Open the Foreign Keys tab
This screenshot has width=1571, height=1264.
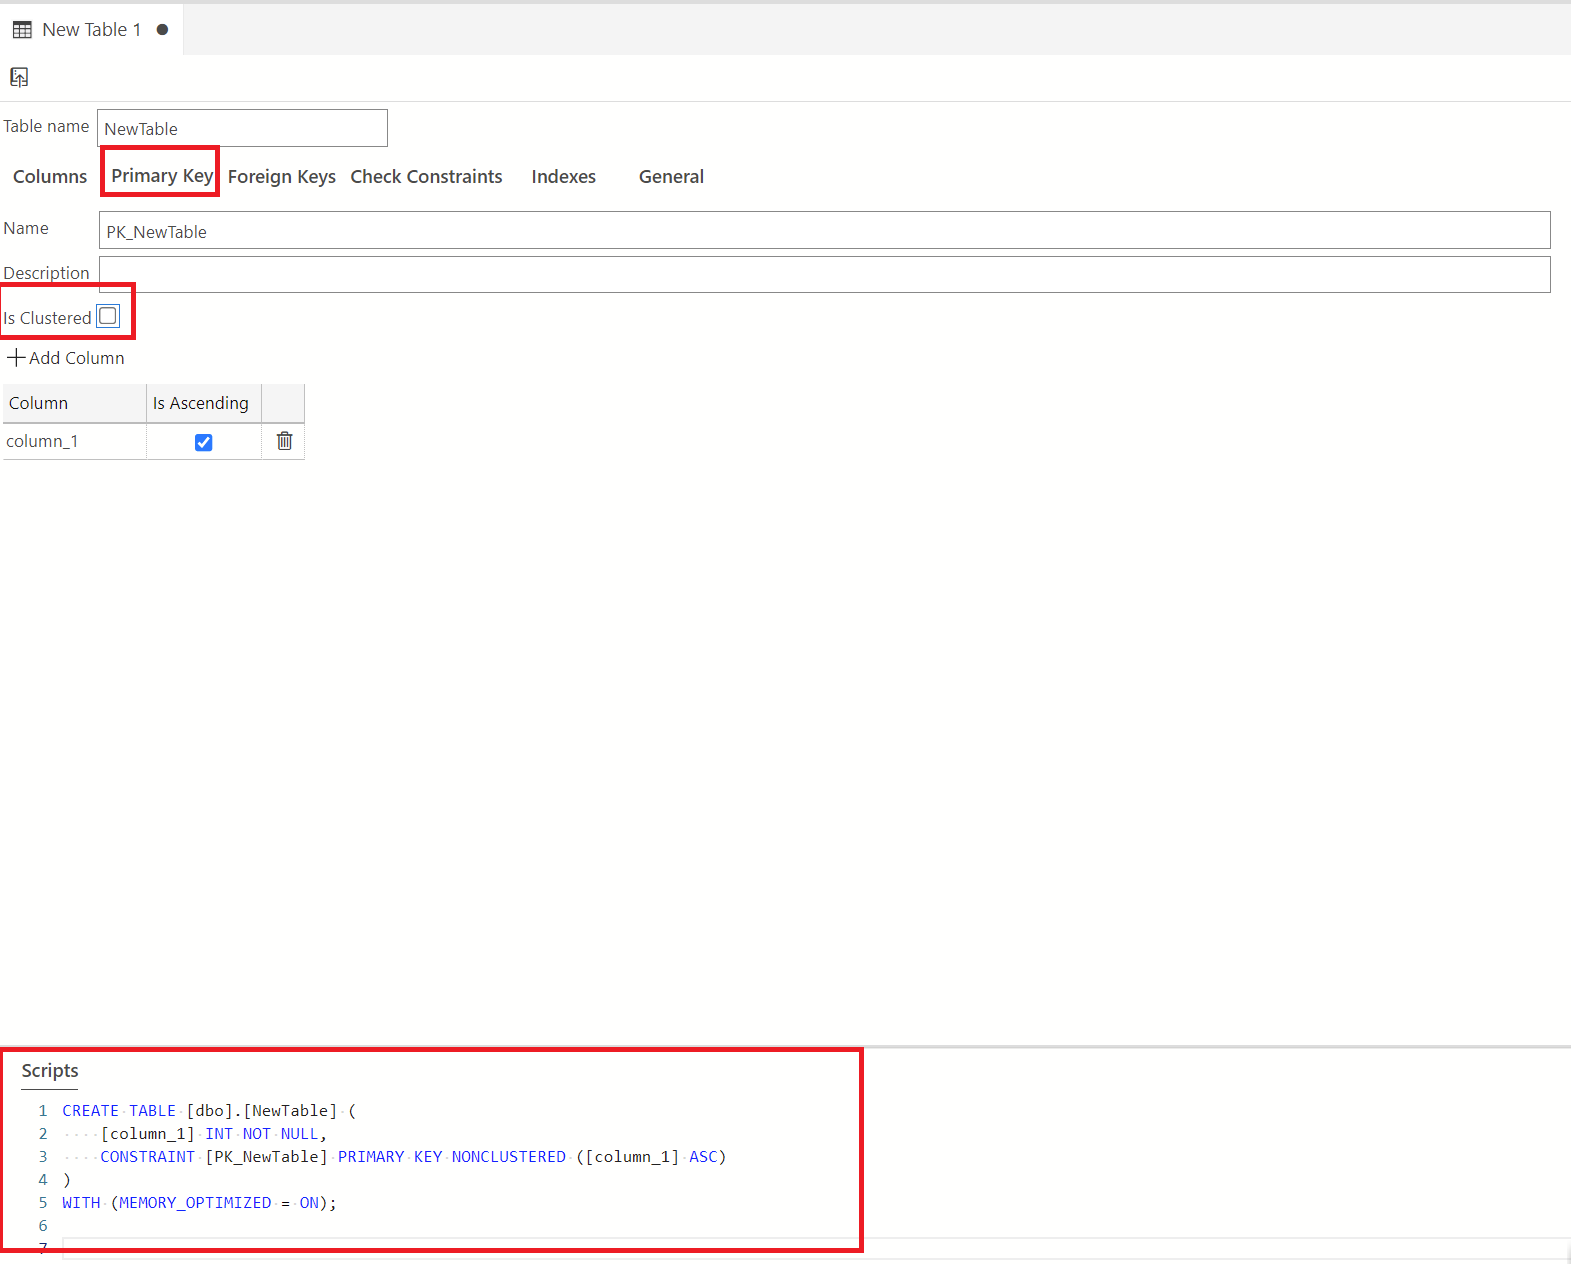click(282, 177)
